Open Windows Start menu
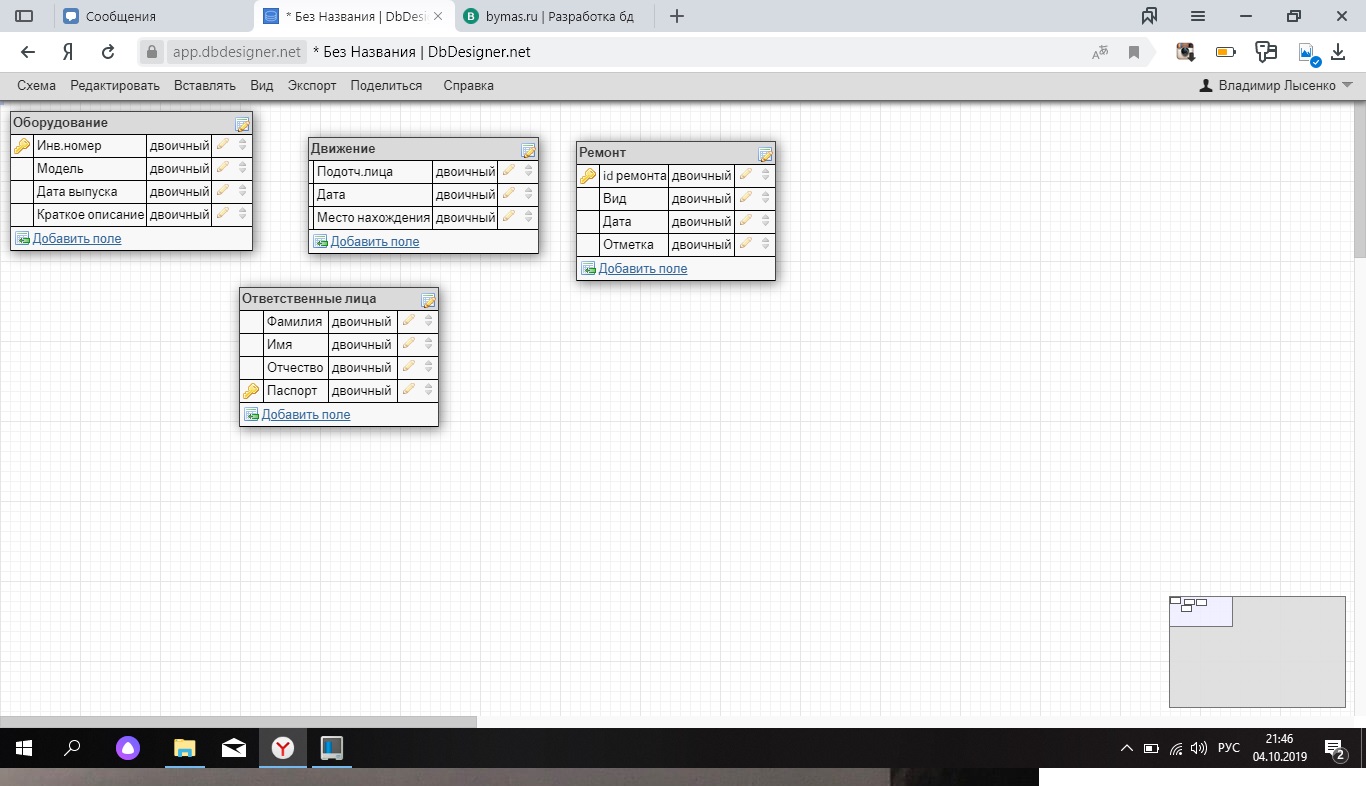The width and height of the screenshot is (1366, 786). tap(22, 748)
